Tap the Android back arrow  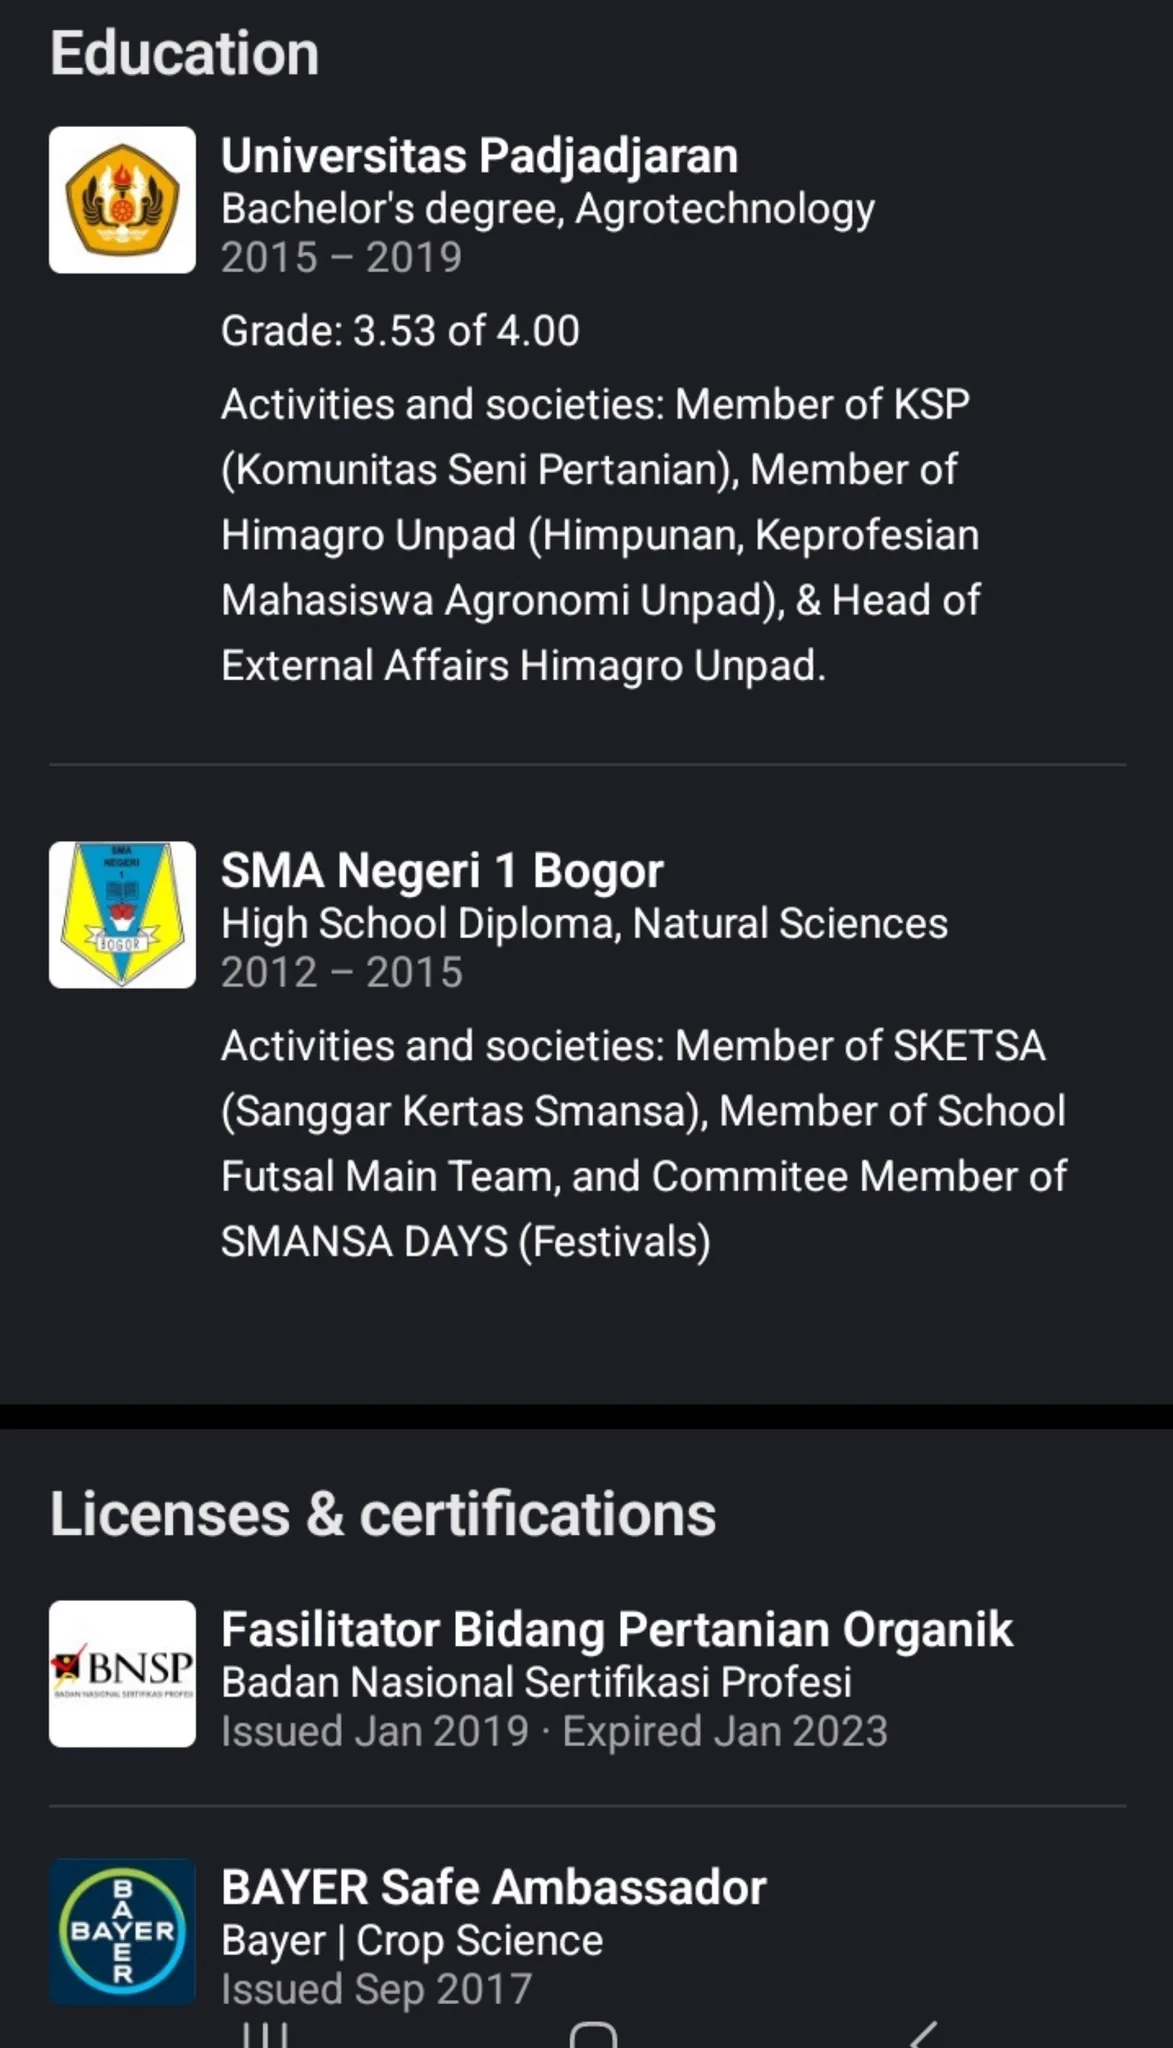pyautogui.click(x=924, y=2034)
